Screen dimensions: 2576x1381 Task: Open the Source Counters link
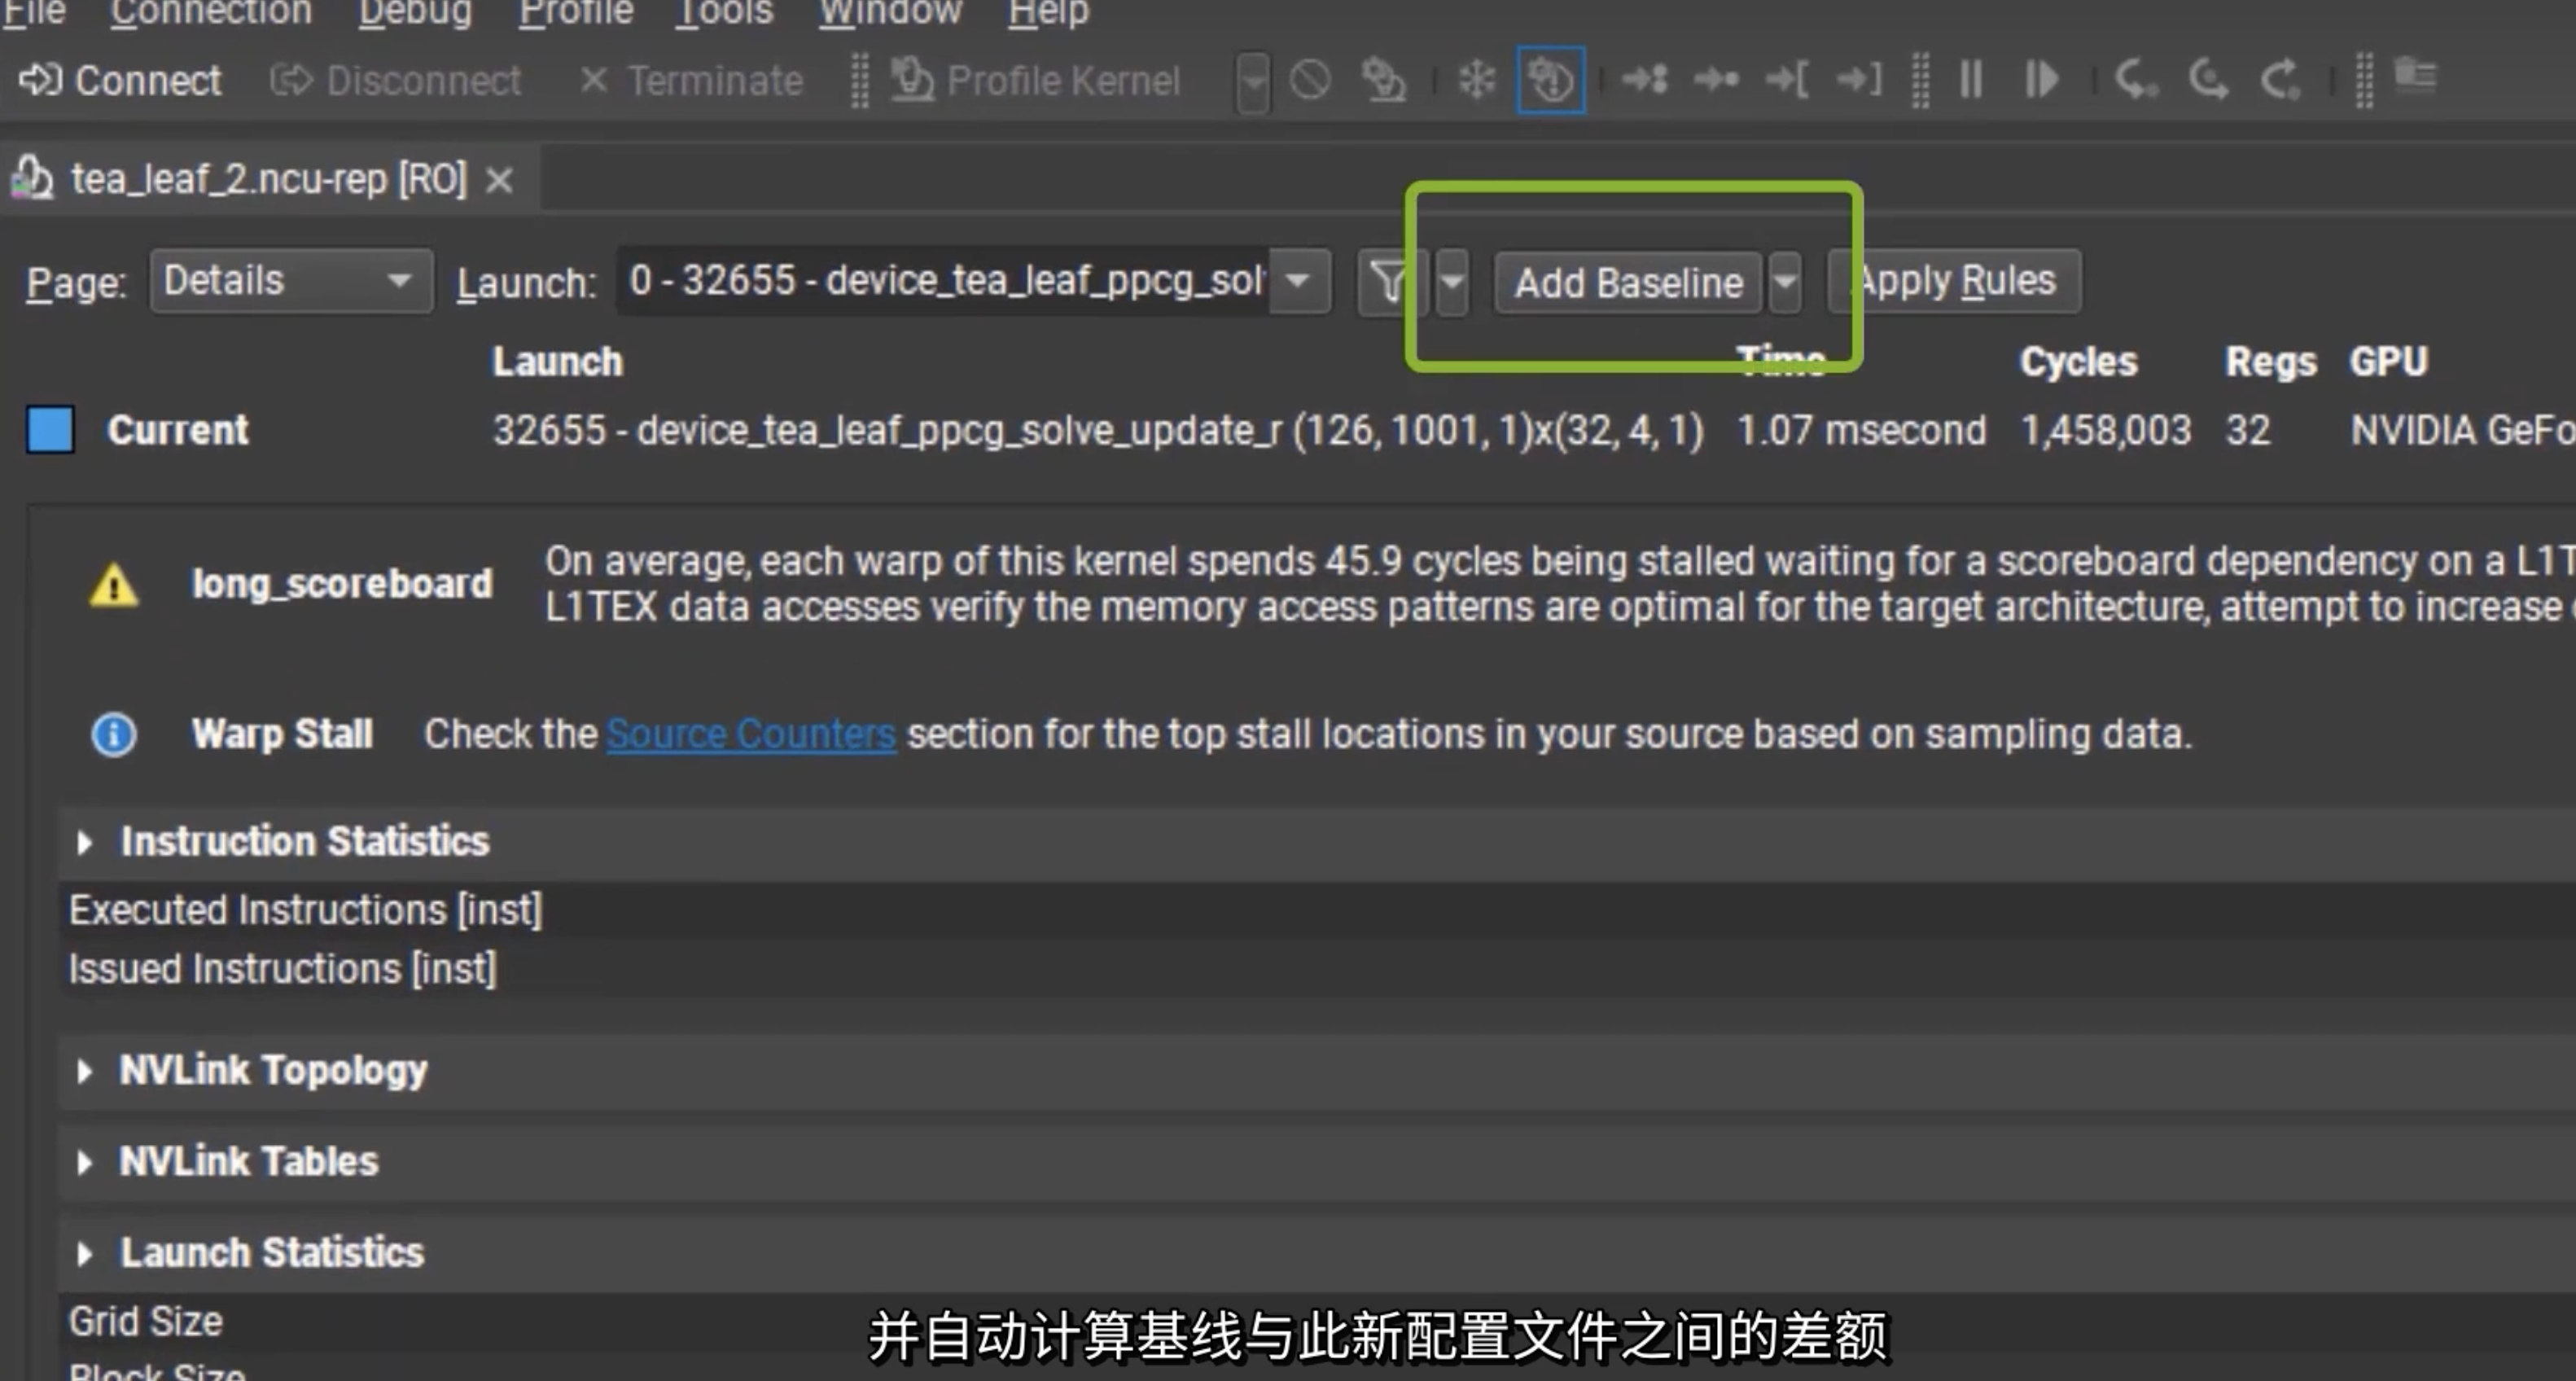point(750,735)
